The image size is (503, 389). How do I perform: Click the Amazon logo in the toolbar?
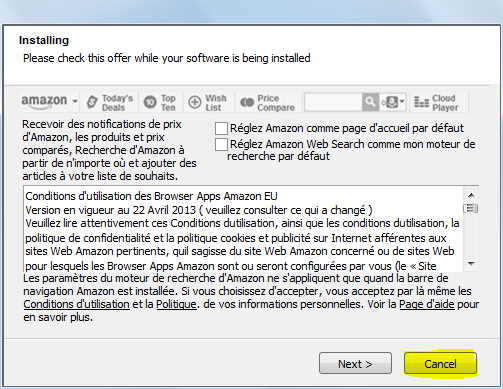pos(44,102)
